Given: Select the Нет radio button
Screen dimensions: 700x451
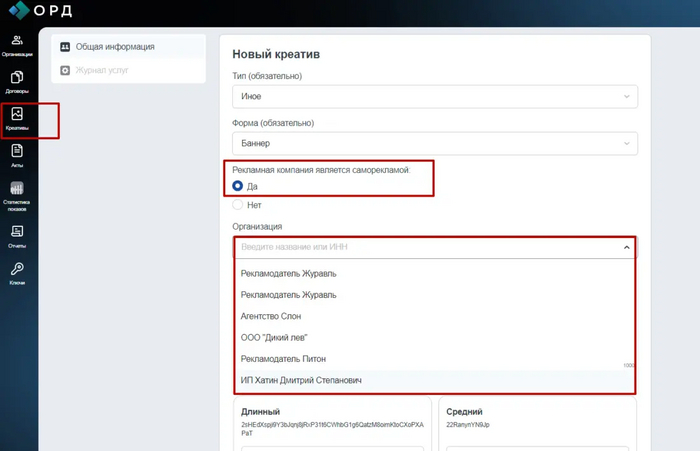Looking at the screenshot, I should click(238, 205).
